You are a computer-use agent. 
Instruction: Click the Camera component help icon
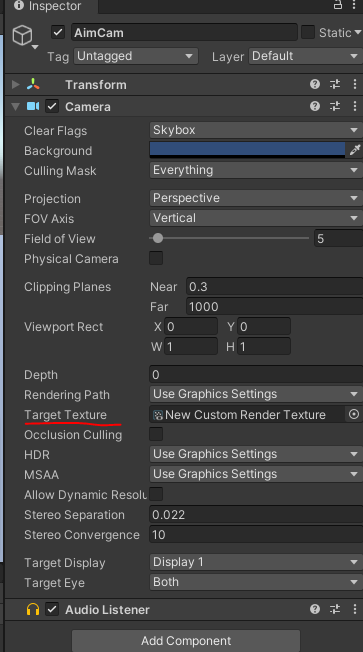(315, 106)
